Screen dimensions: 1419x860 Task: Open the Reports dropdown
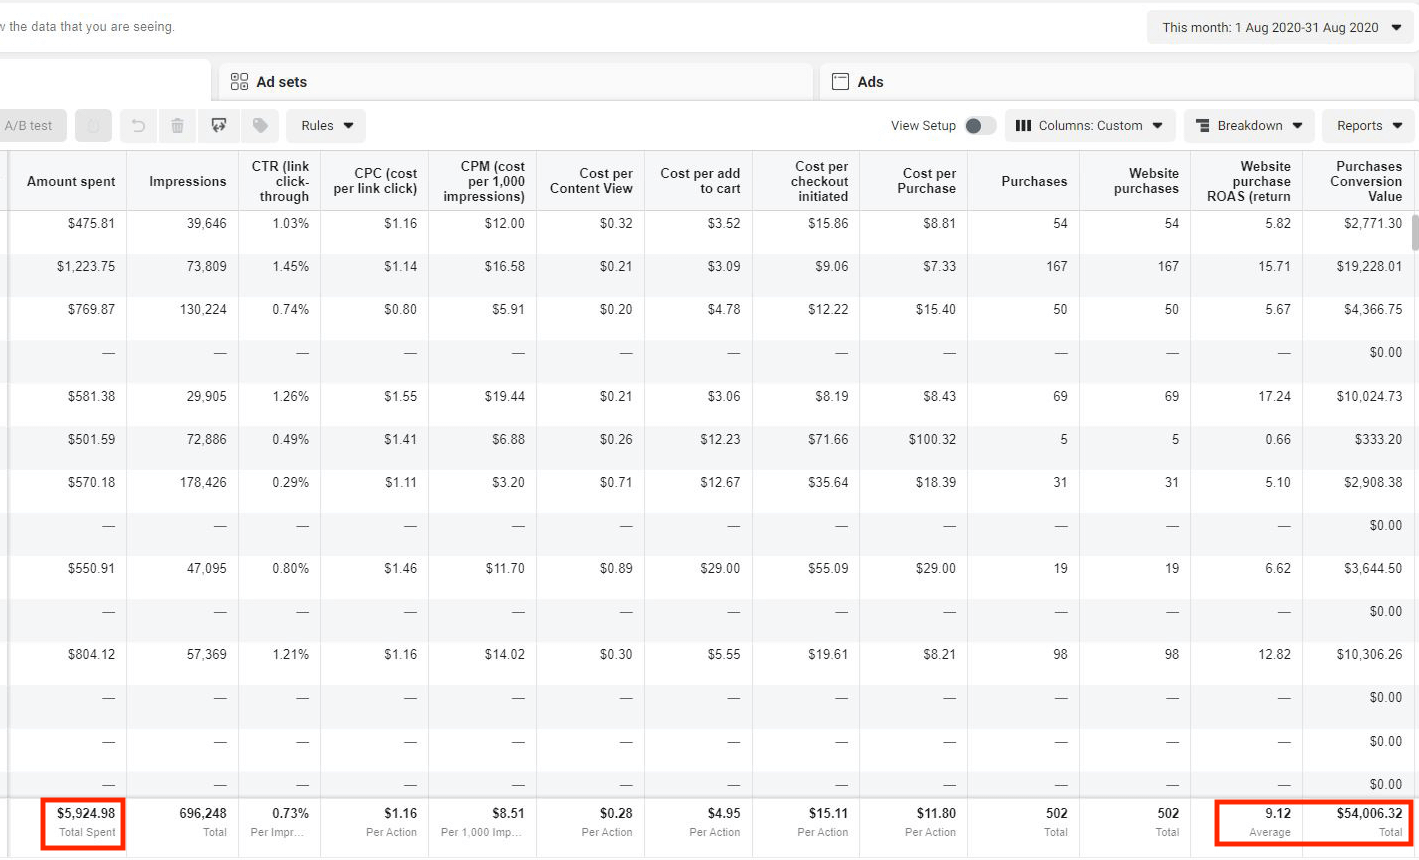(1368, 126)
